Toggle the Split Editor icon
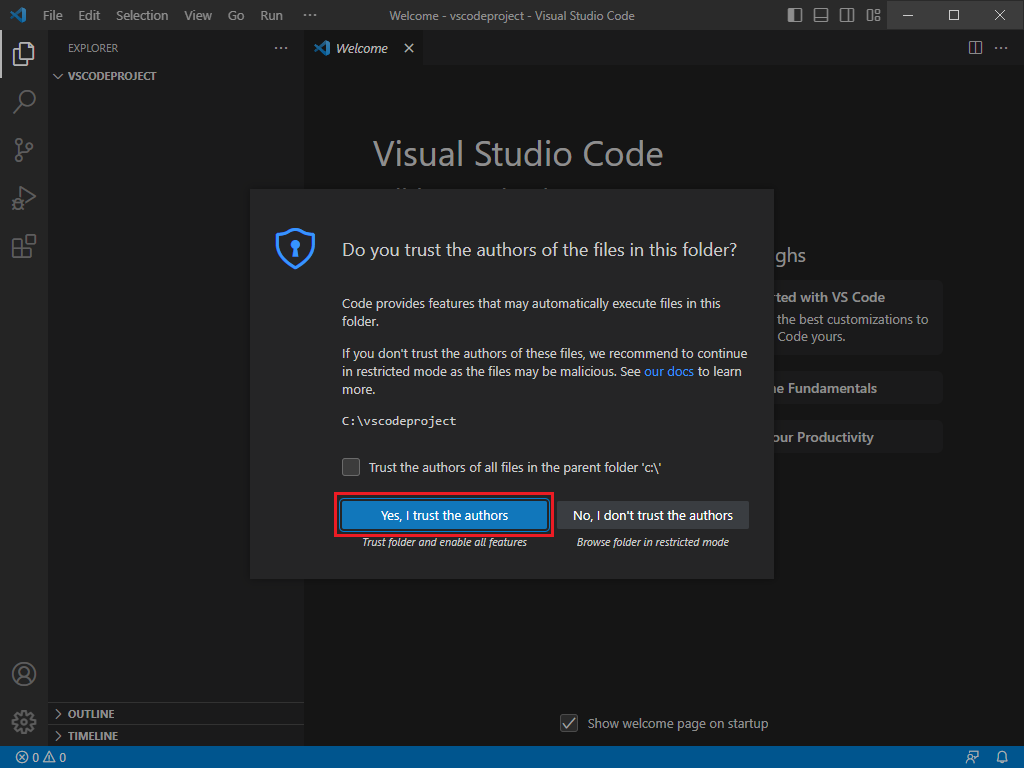 click(975, 47)
